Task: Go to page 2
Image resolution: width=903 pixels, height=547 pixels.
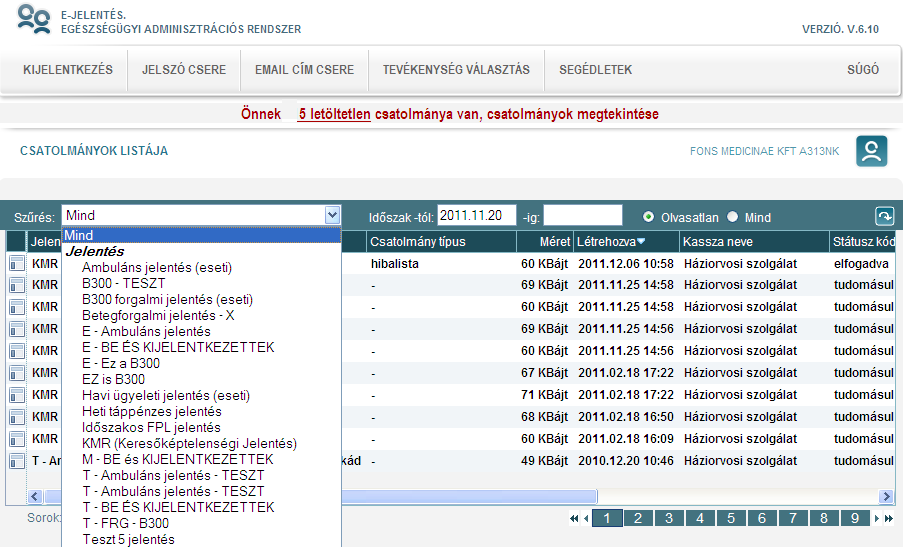Action: click(x=638, y=518)
